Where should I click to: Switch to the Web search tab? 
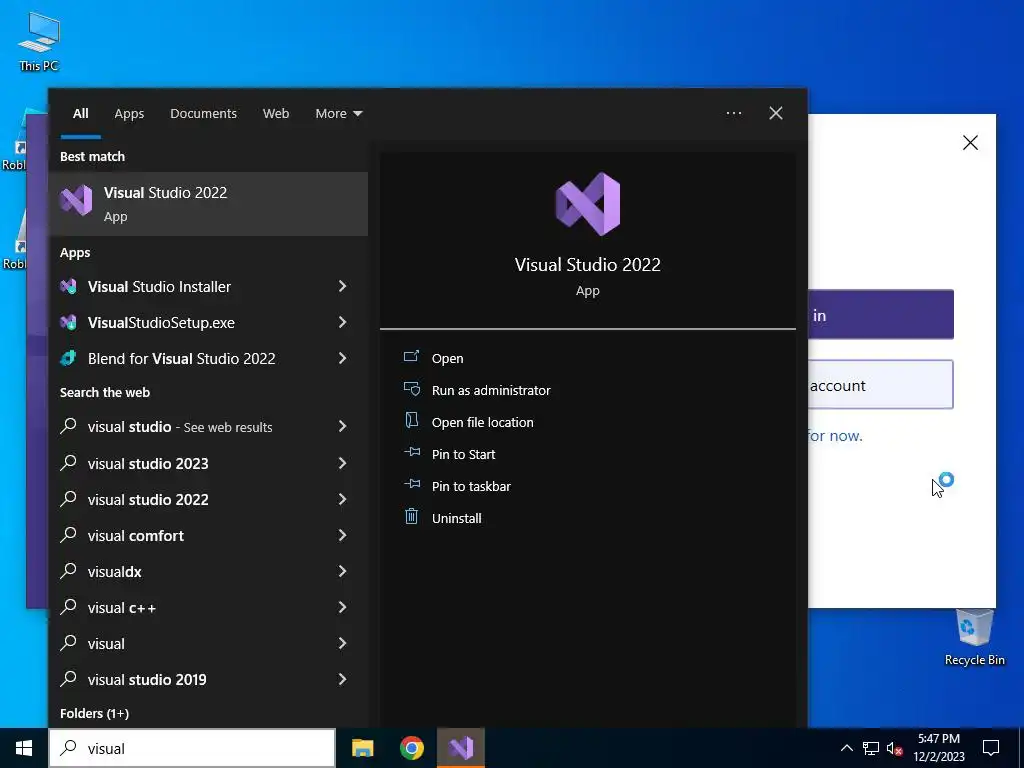pos(276,113)
